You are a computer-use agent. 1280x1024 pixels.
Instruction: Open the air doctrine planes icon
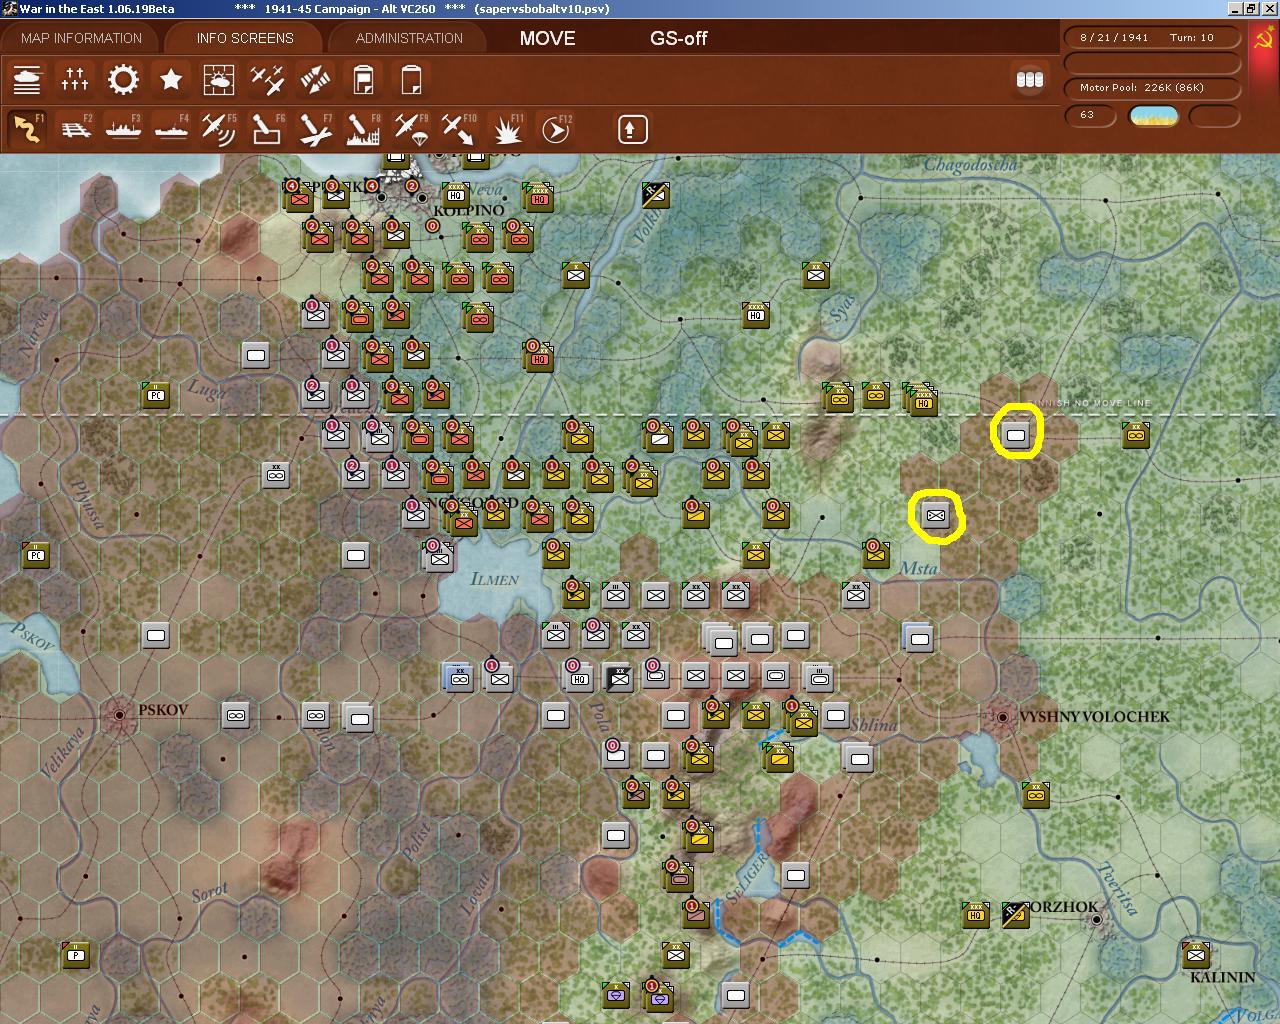click(267, 79)
